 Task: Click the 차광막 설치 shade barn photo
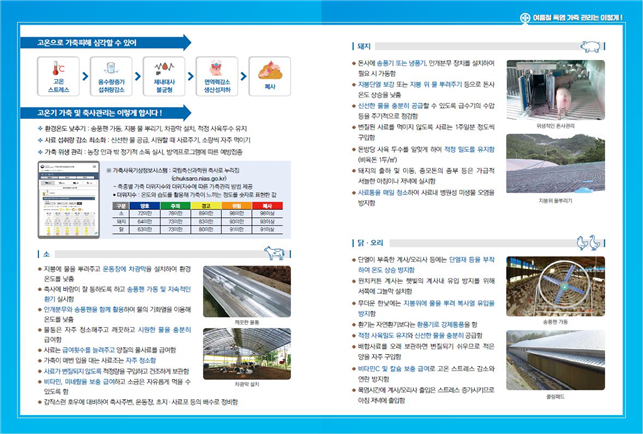(x=247, y=354)
